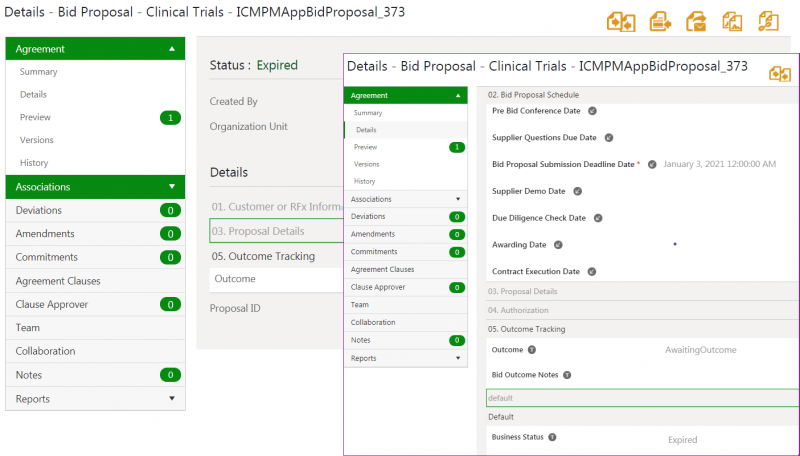The width and height of the screenshot is (800, 456).
Task: Expand the Reports menu in left sidebar
Action: click(172, 398)
